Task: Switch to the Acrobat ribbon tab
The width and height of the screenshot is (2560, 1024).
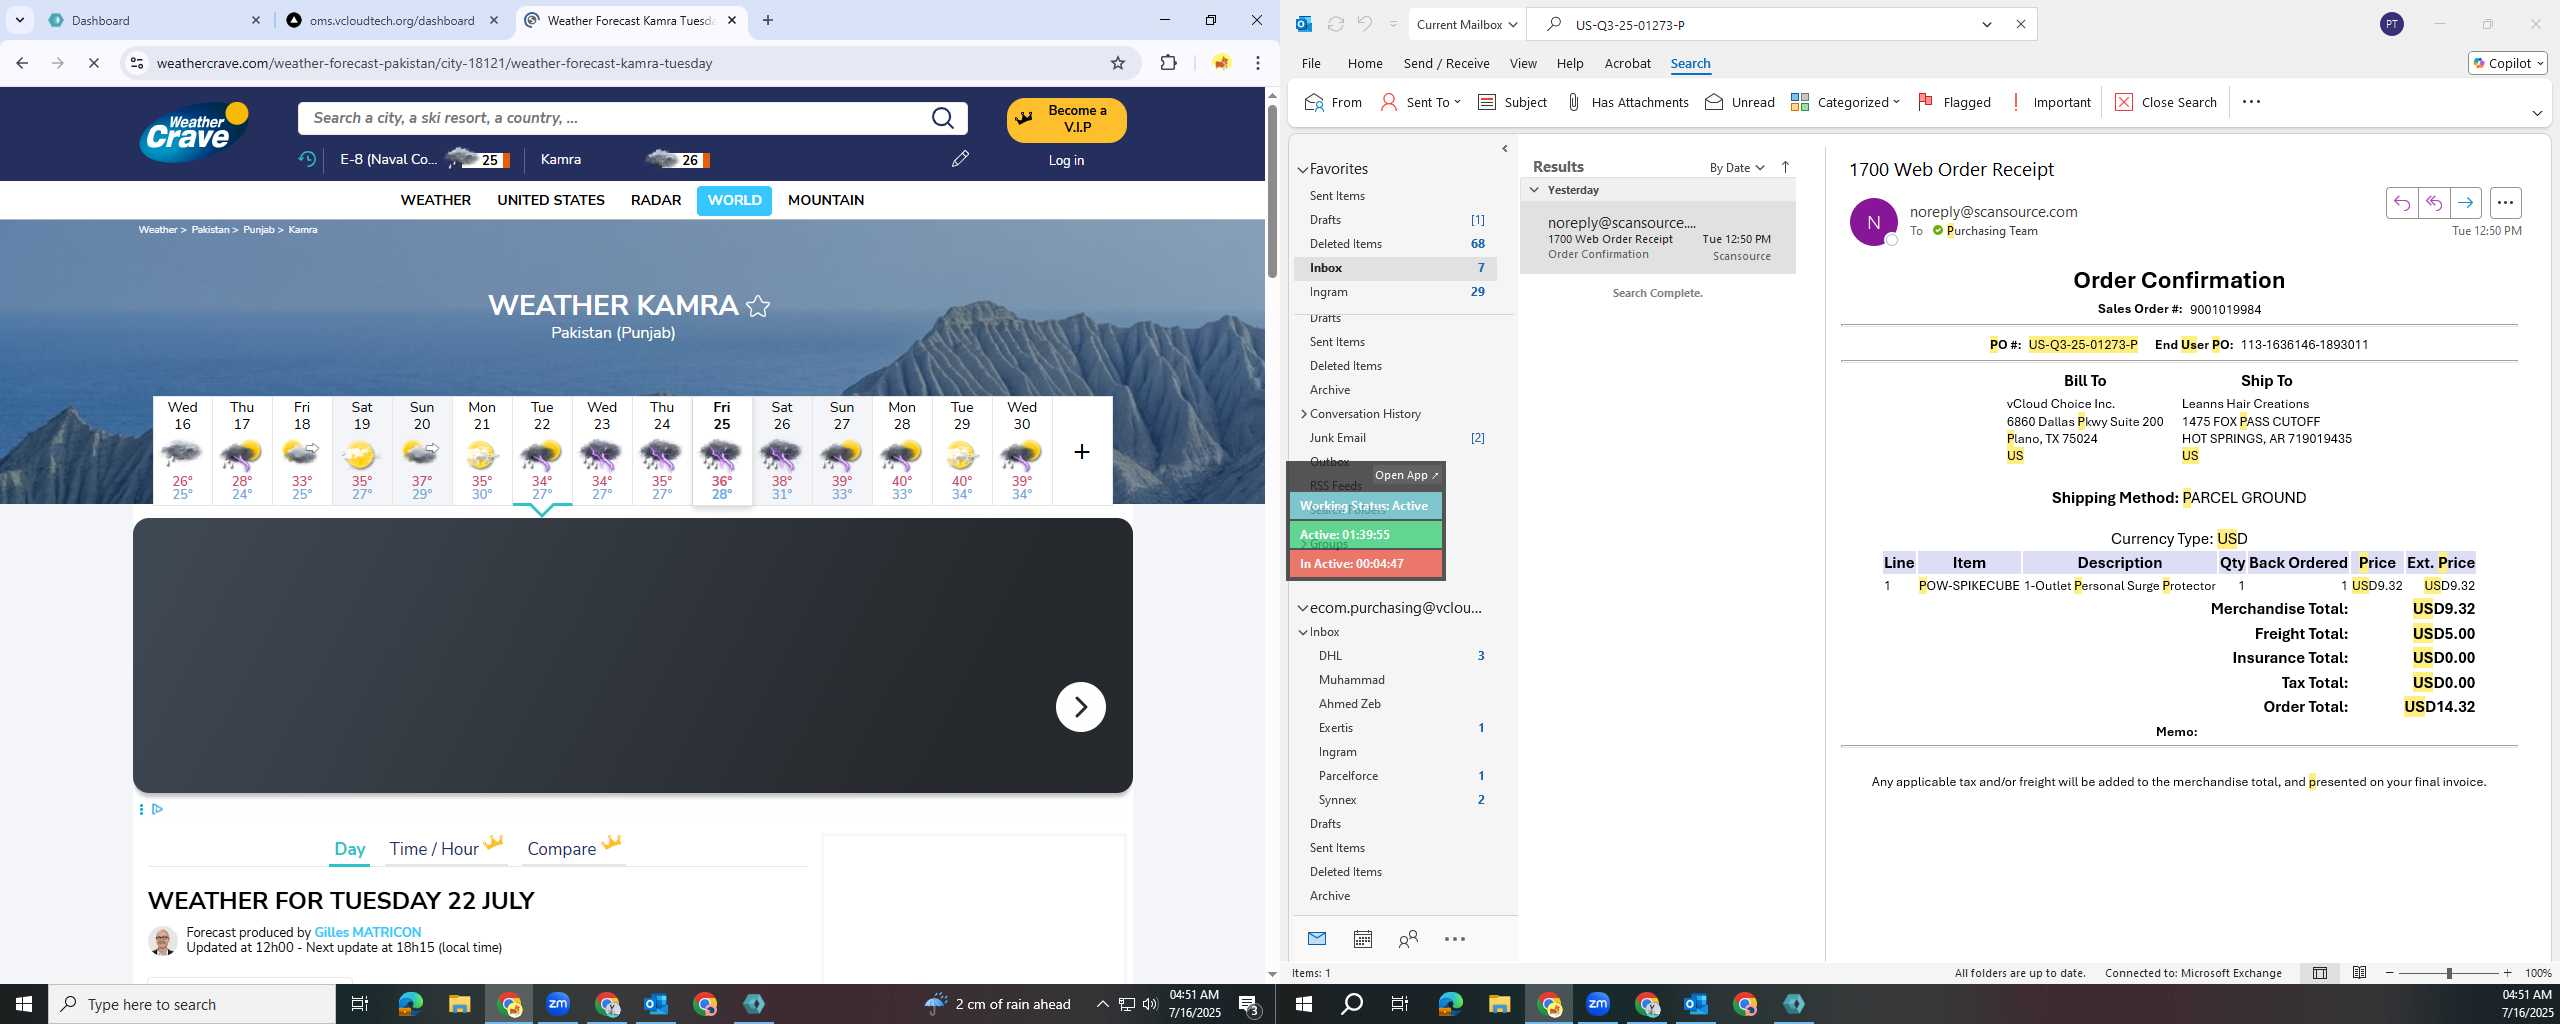Action: pyautogui.click(x=1627, y=63)
